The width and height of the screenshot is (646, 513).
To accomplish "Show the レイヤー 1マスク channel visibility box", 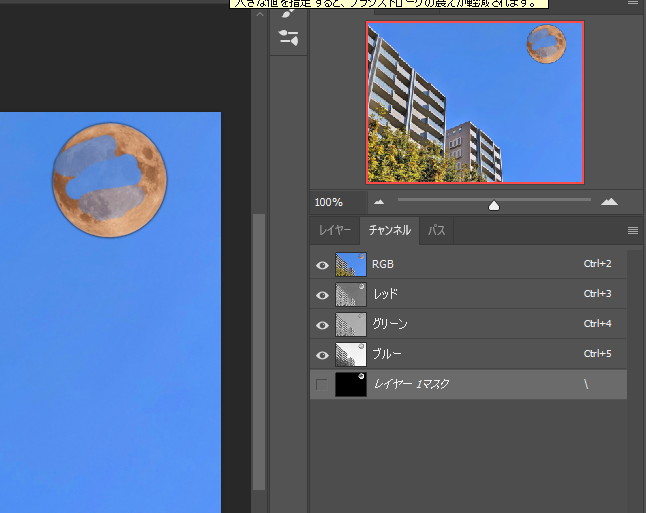I will (322, 384).
